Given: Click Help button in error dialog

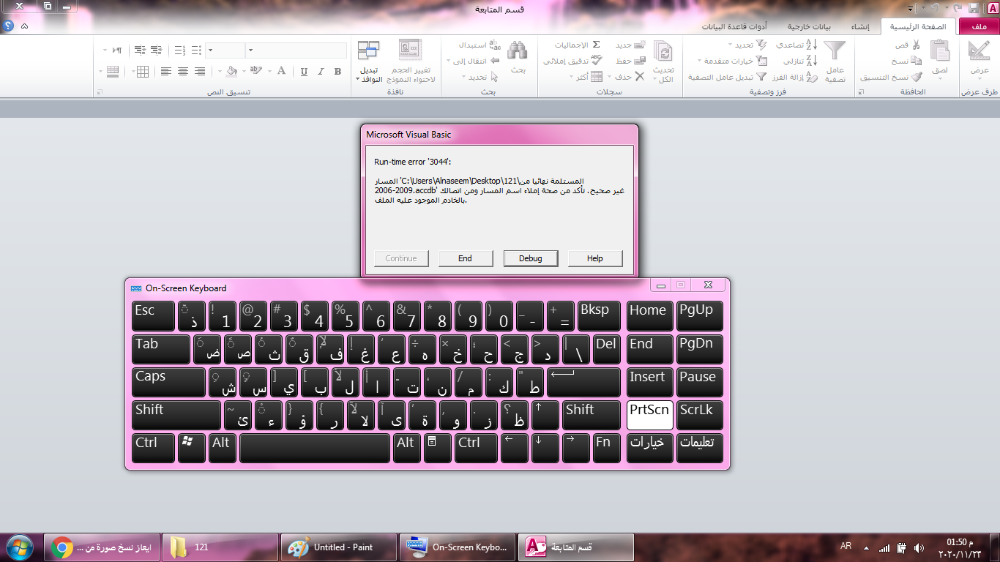Looking at the screenshot, I should coord(595,258).
